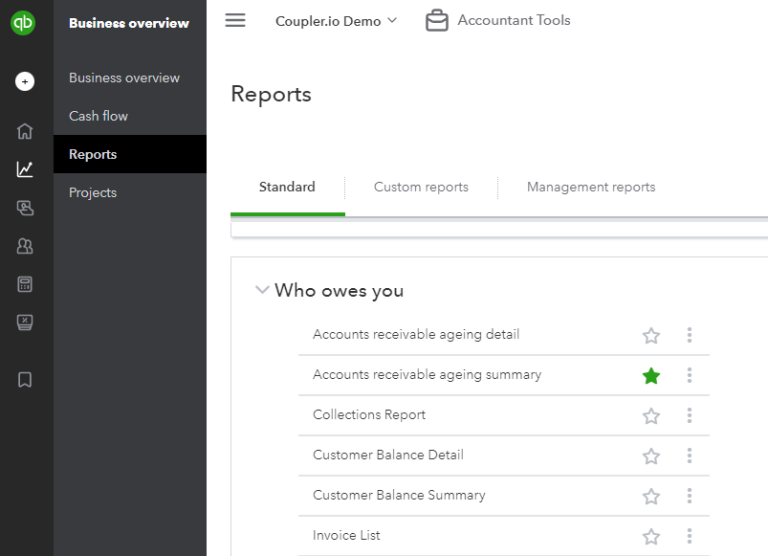The width and height of the screenshot is (768, 556).
Task: Select the Business overview chart icon
Action: (x=25, y=169)
